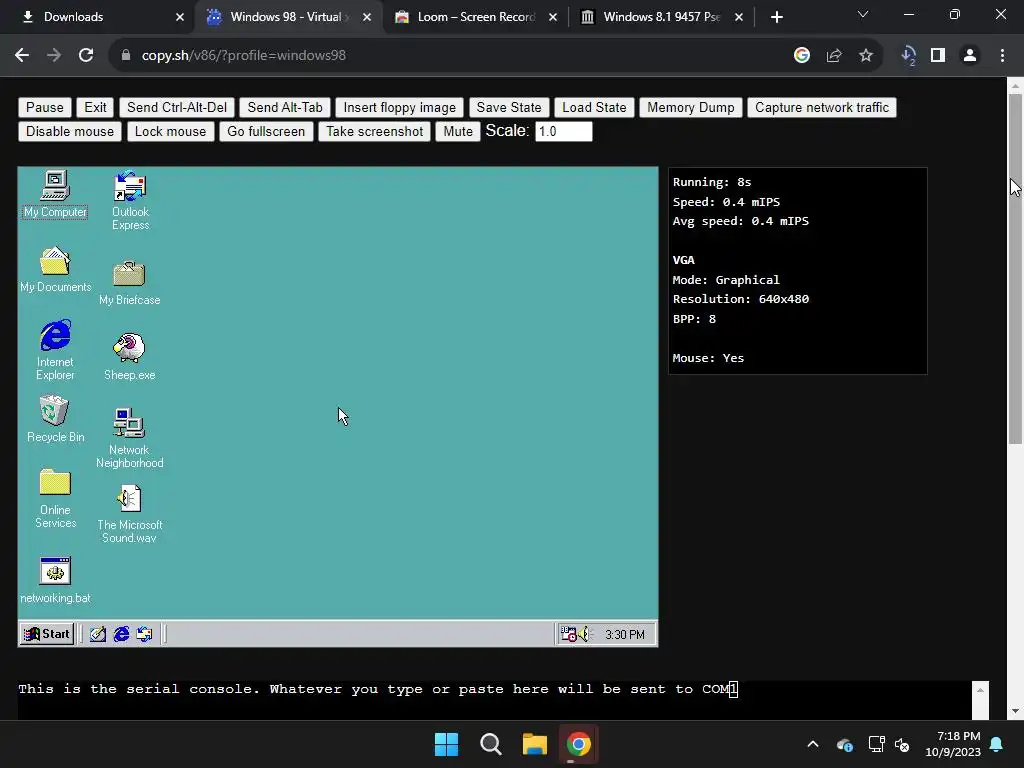Viewport: 1024px width, 768px height.
Task: Click the muted volume tray icon
Action: [903, 744]
